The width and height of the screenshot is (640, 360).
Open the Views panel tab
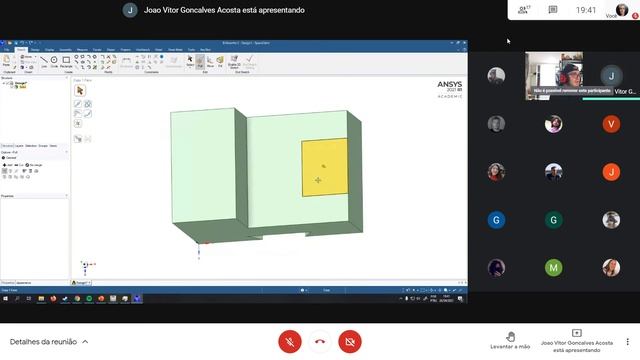pos(53,146)
